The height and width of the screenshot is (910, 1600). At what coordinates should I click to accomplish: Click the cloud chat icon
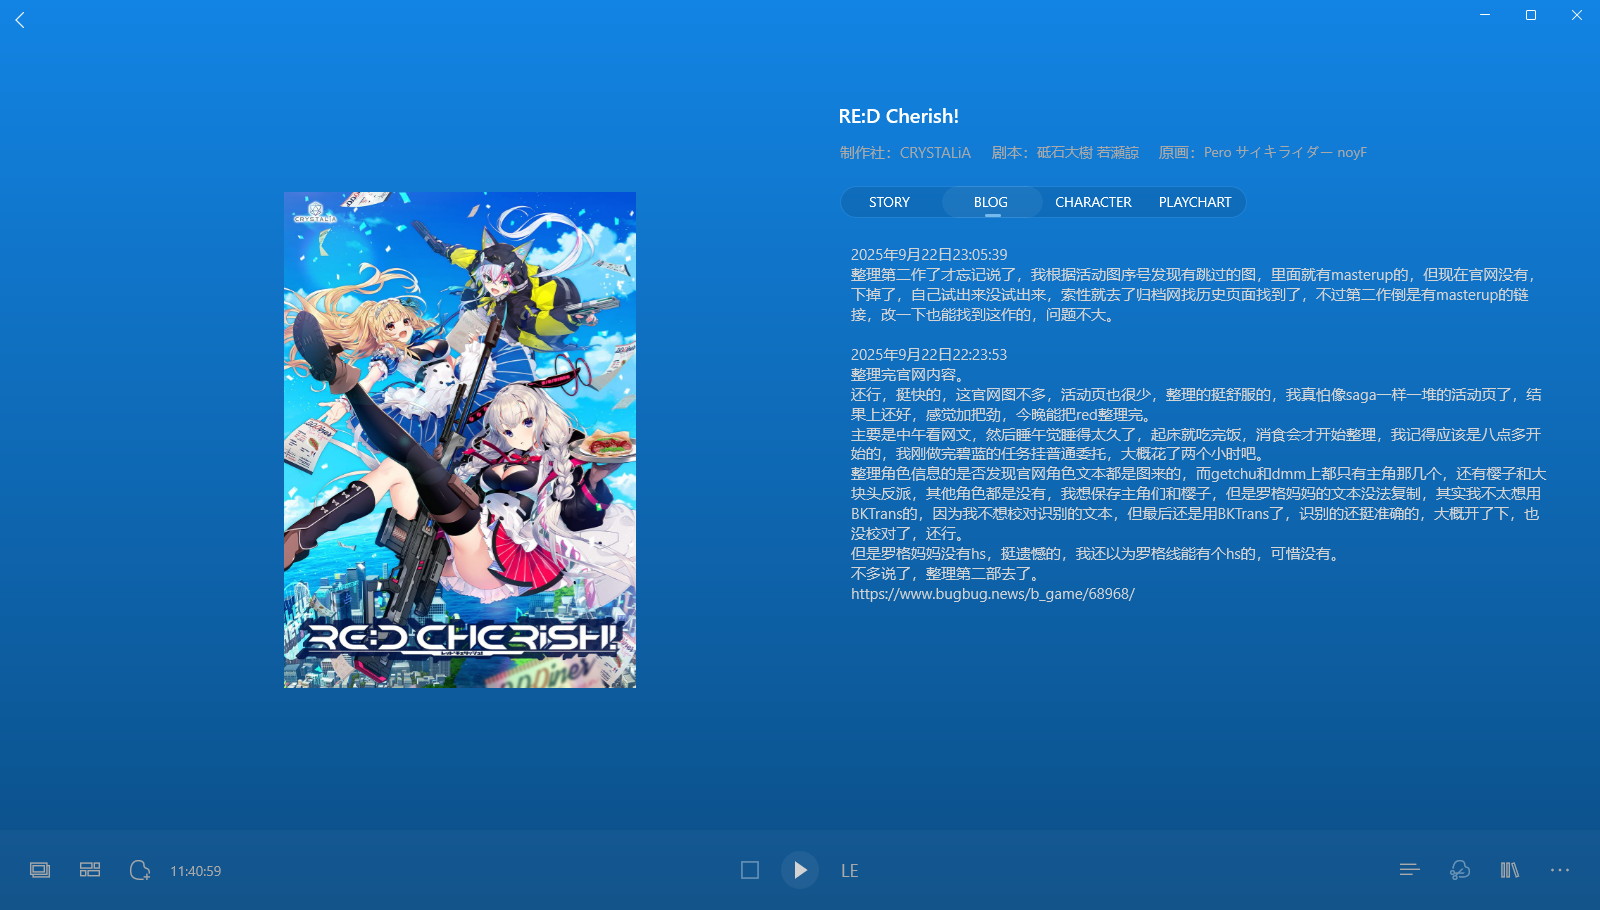(1460, 870)
